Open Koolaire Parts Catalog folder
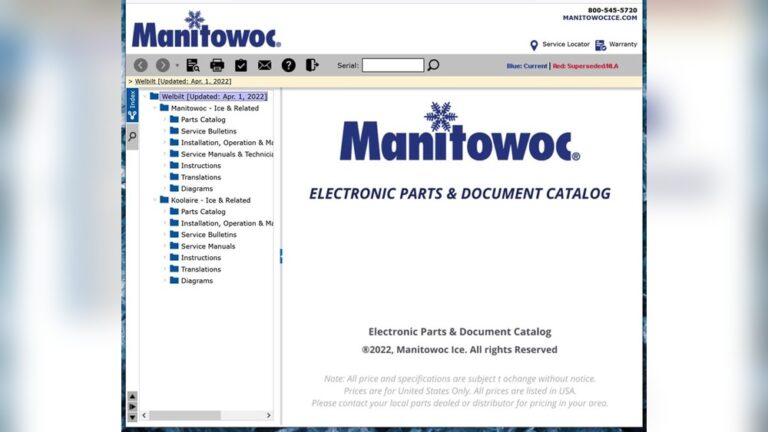Screen dimensions: 768x432 [203, 212]
